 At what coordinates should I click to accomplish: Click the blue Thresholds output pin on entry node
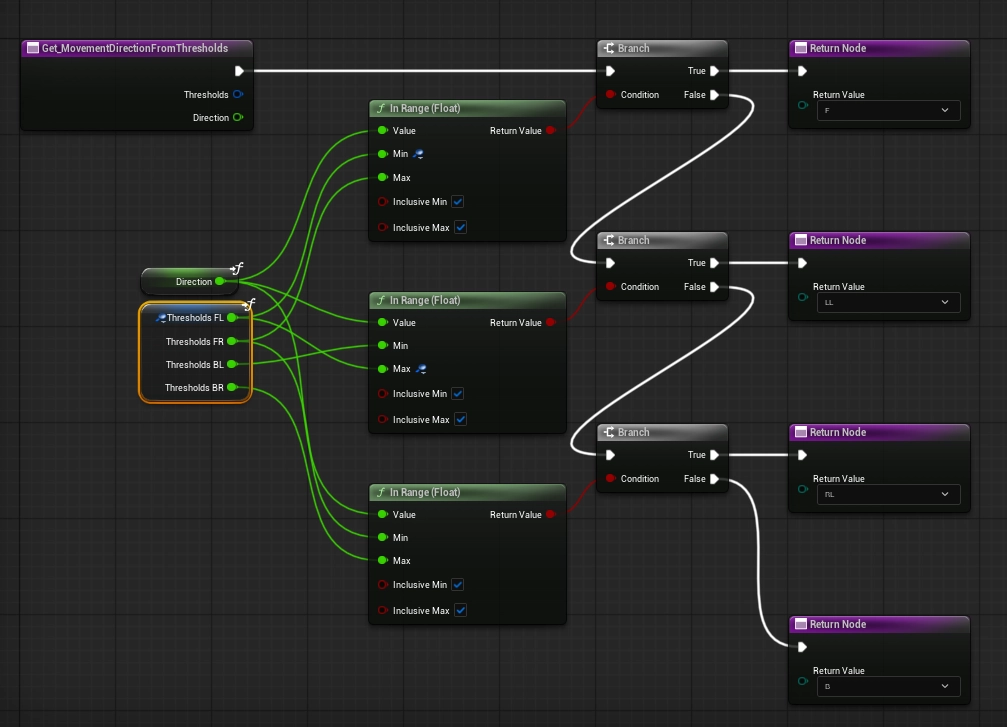click(238, 94)
